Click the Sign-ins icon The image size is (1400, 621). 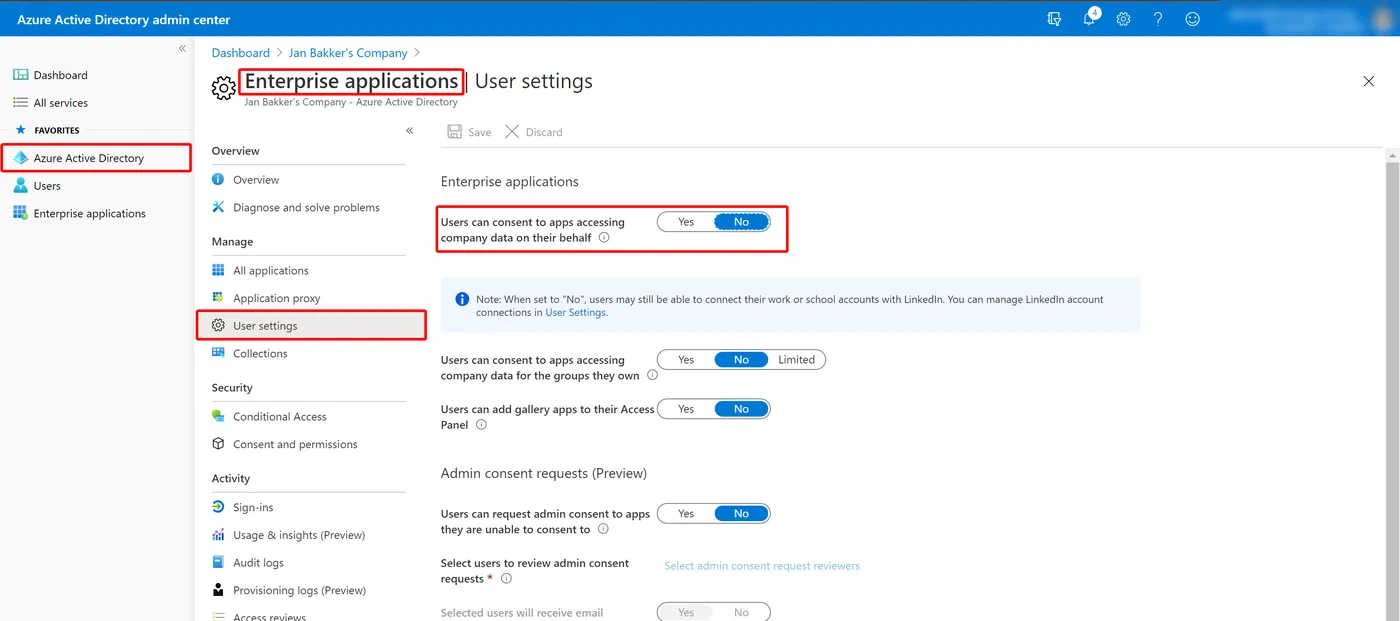tap(218, 507)
